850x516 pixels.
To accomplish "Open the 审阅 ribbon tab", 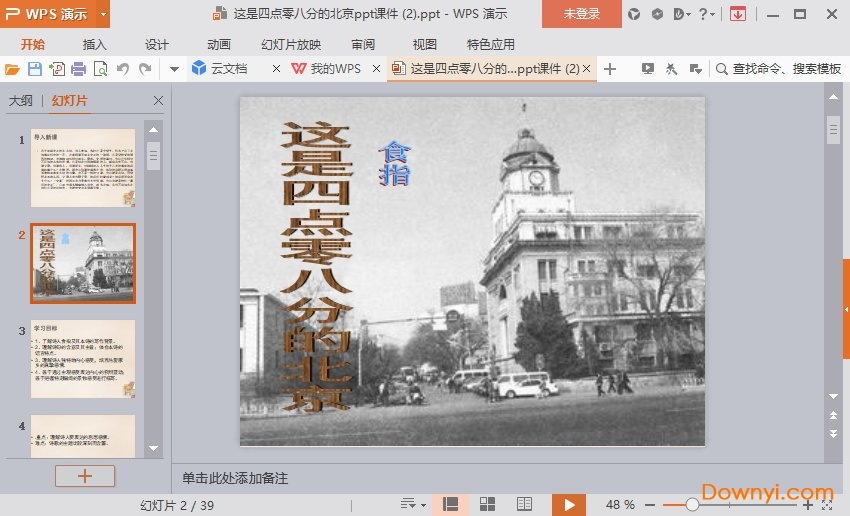I will pyautogui.click(x=363, y=44).
